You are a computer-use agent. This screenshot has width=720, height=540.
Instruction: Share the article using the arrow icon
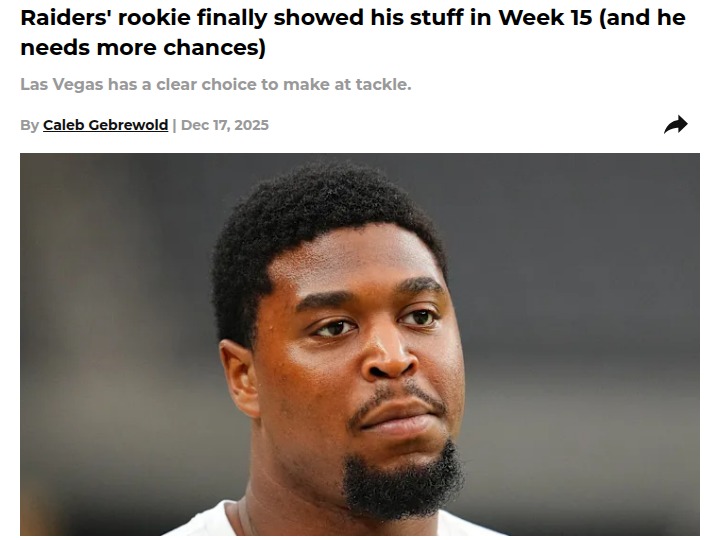click(675, 124)
